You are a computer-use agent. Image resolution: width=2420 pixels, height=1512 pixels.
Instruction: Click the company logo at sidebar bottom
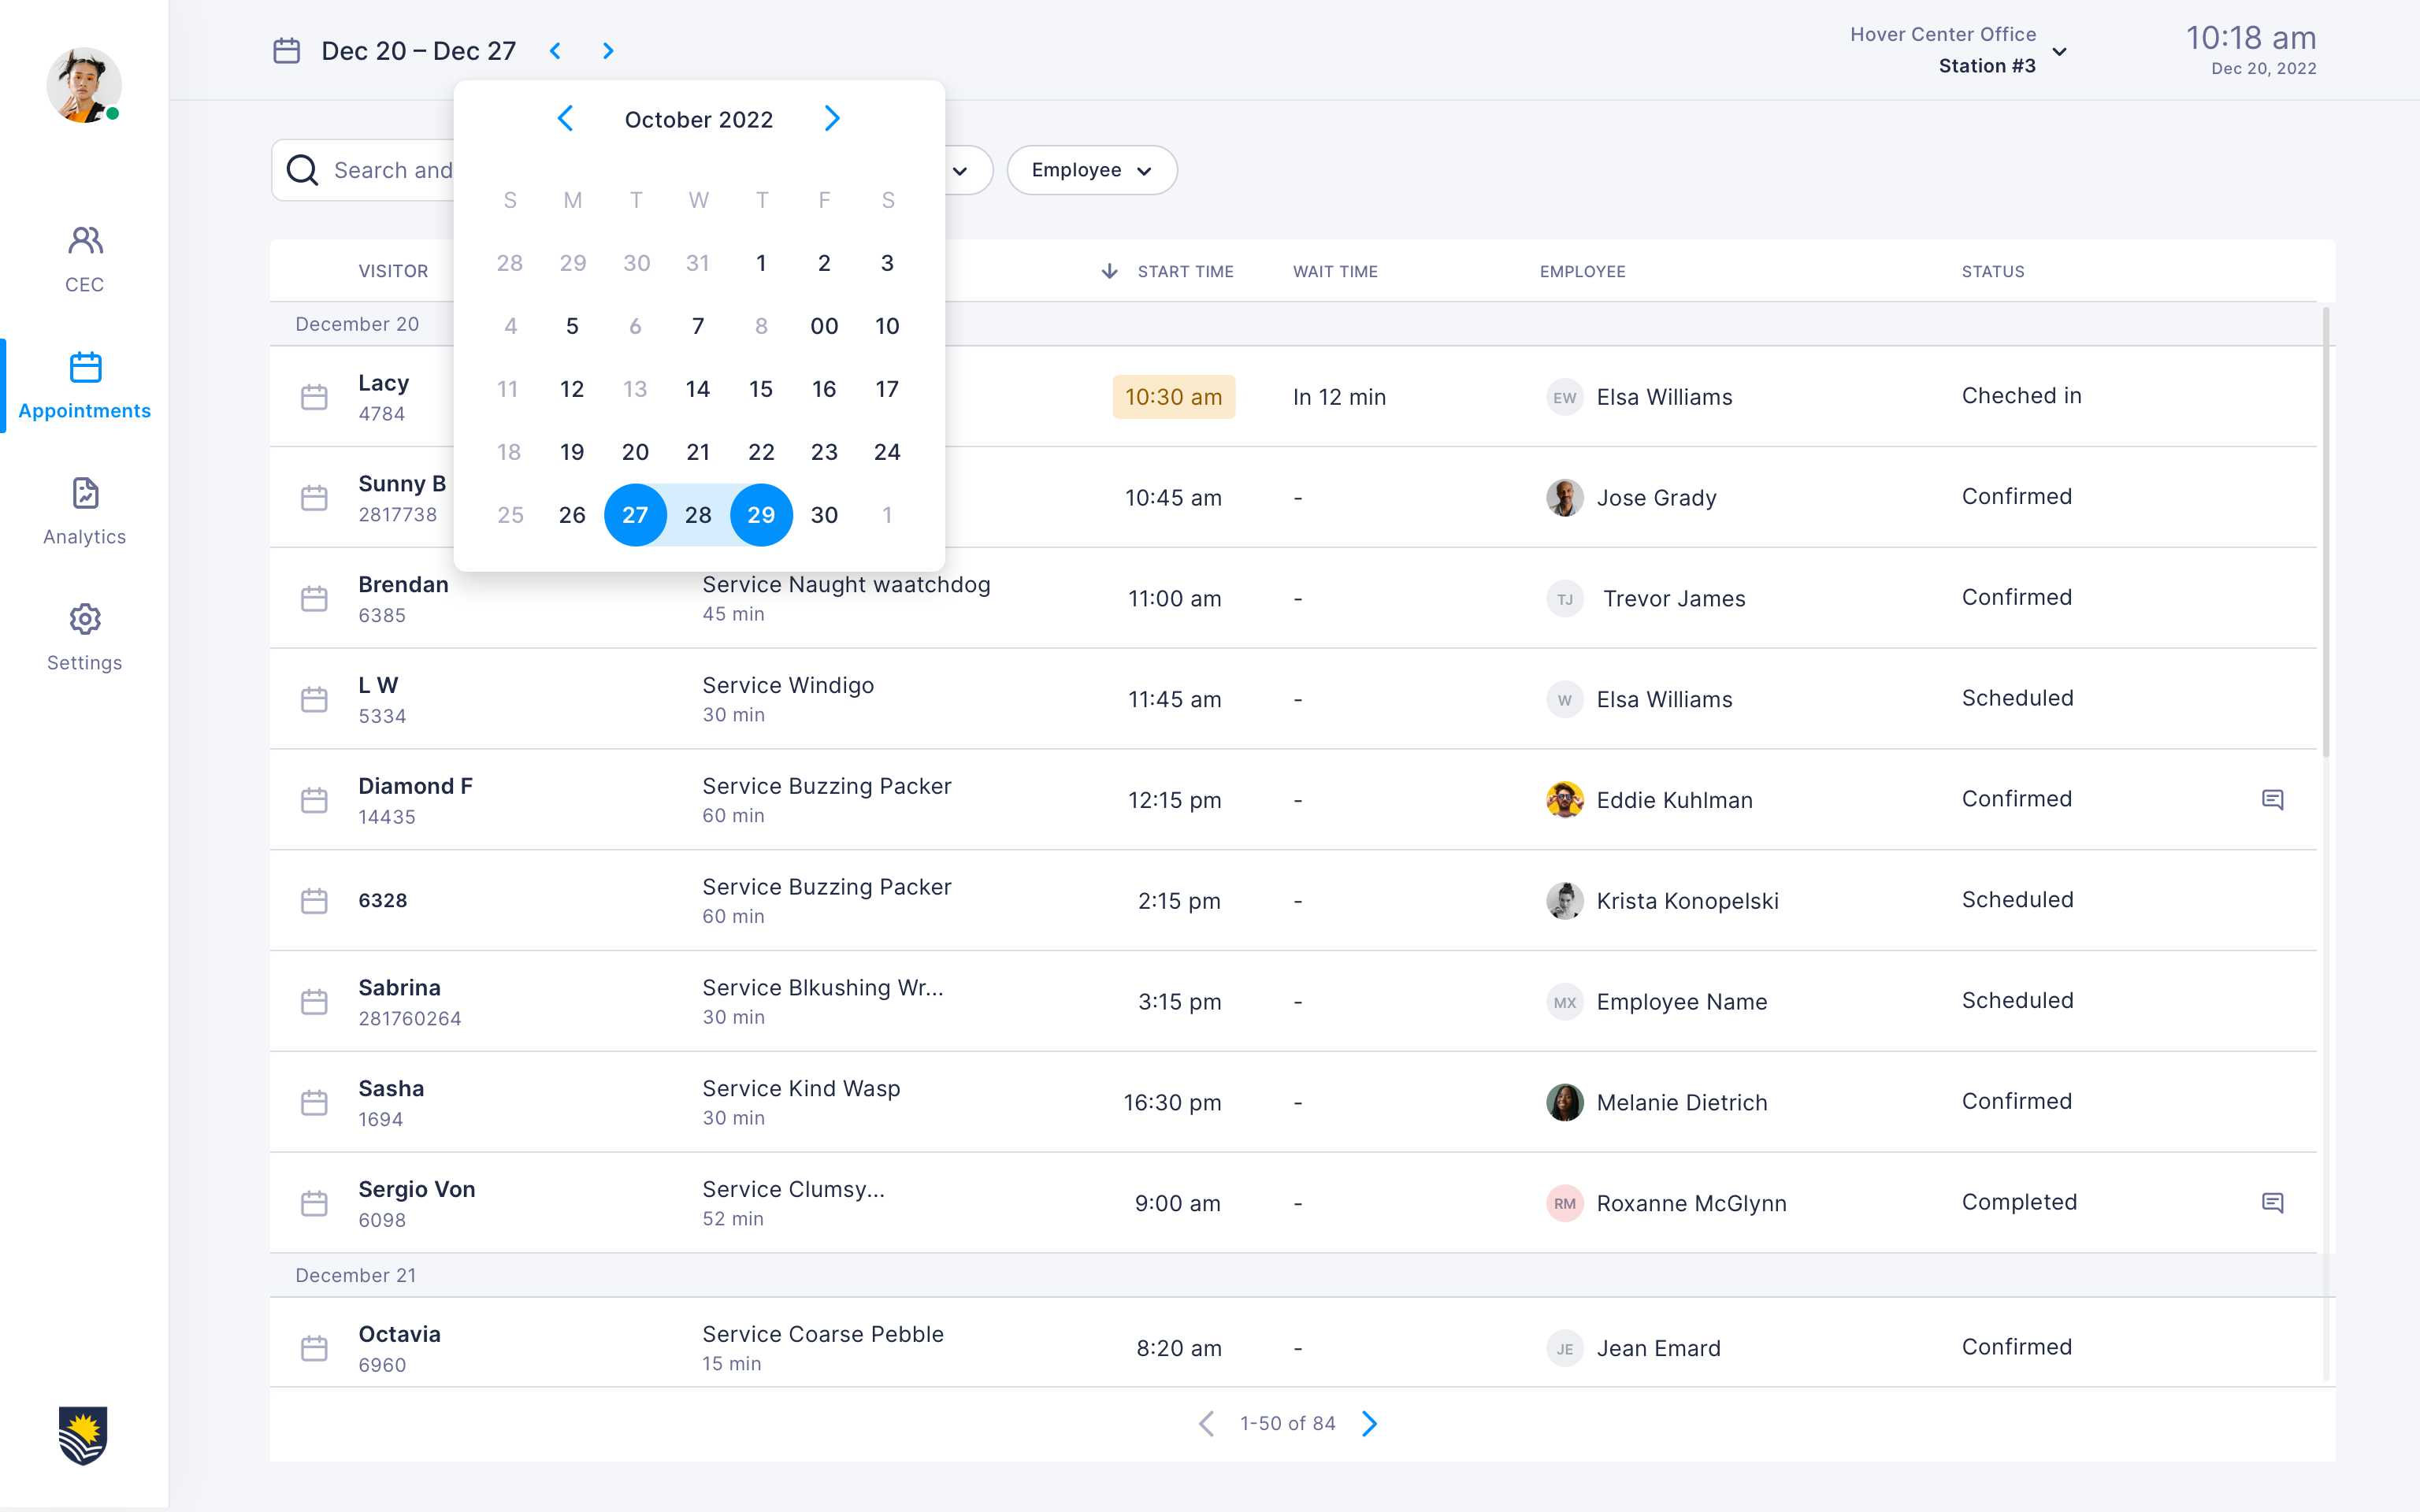[x=83, y=1435]
